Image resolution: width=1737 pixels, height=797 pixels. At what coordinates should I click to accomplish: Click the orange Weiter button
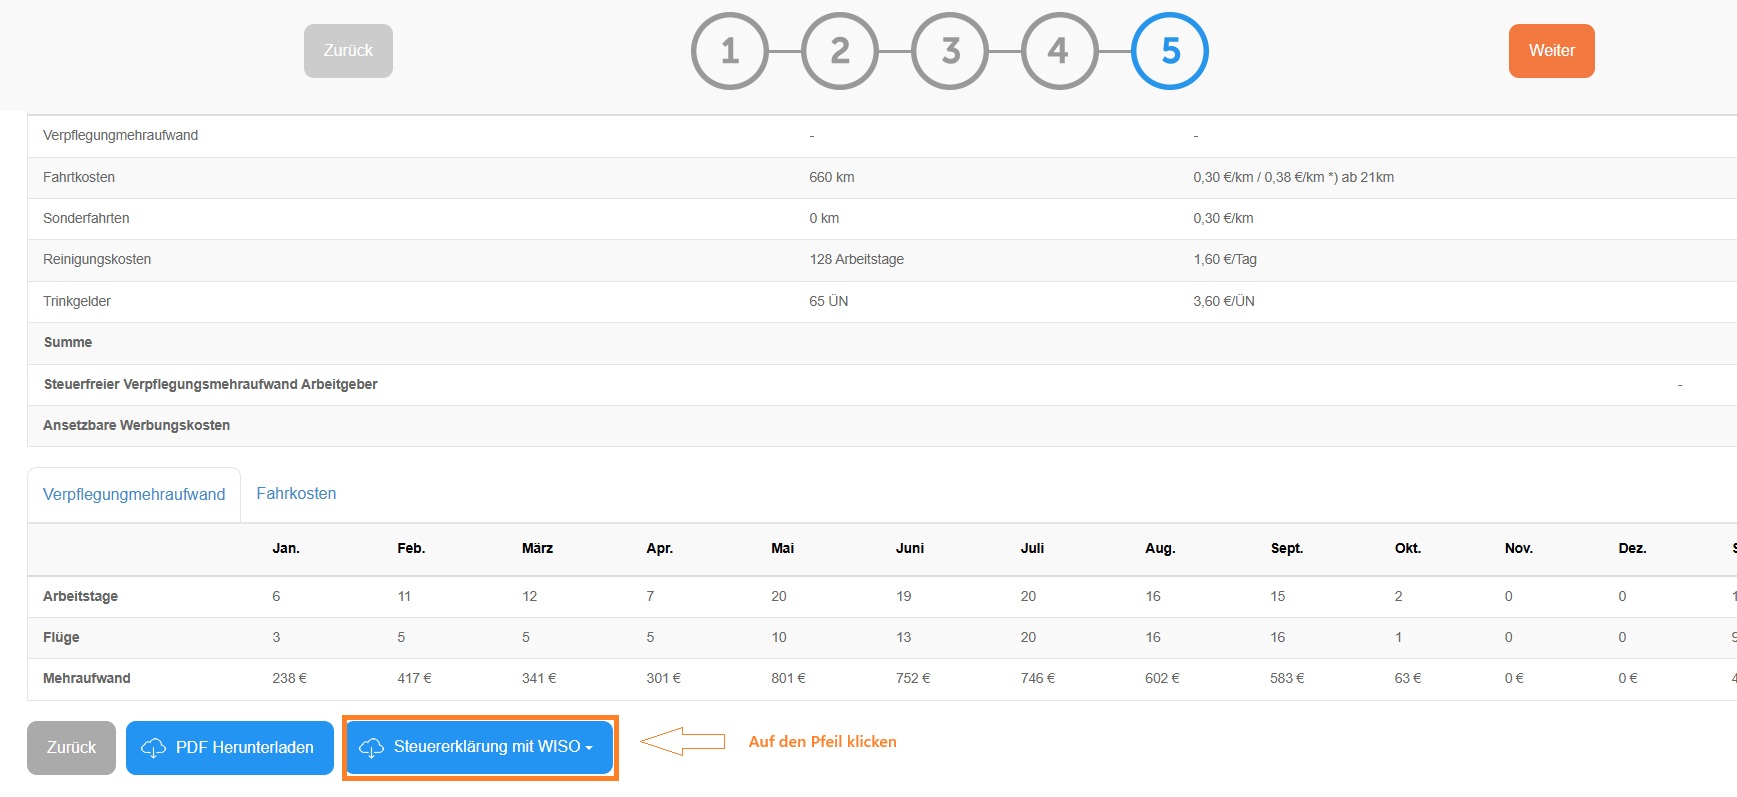pyautogui.click(x=1551, y=51)
